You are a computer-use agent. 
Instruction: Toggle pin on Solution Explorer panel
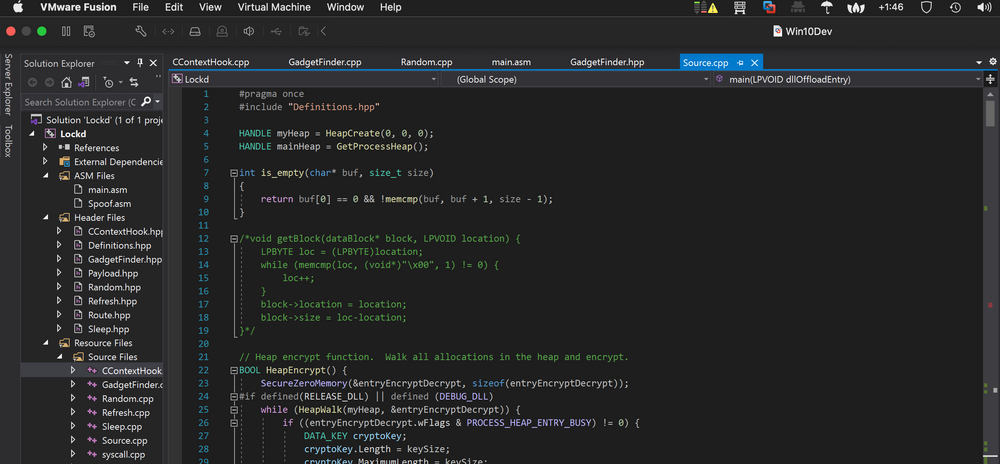[x=141, y=63]
